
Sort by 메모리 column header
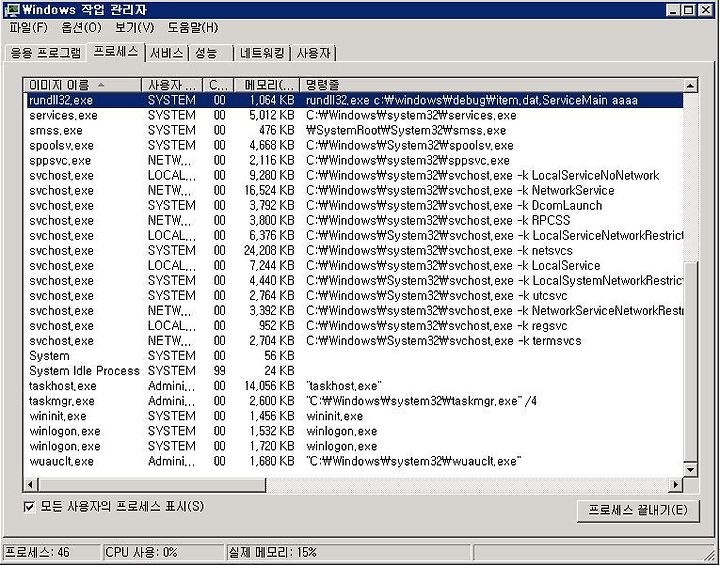pos(267,85)
